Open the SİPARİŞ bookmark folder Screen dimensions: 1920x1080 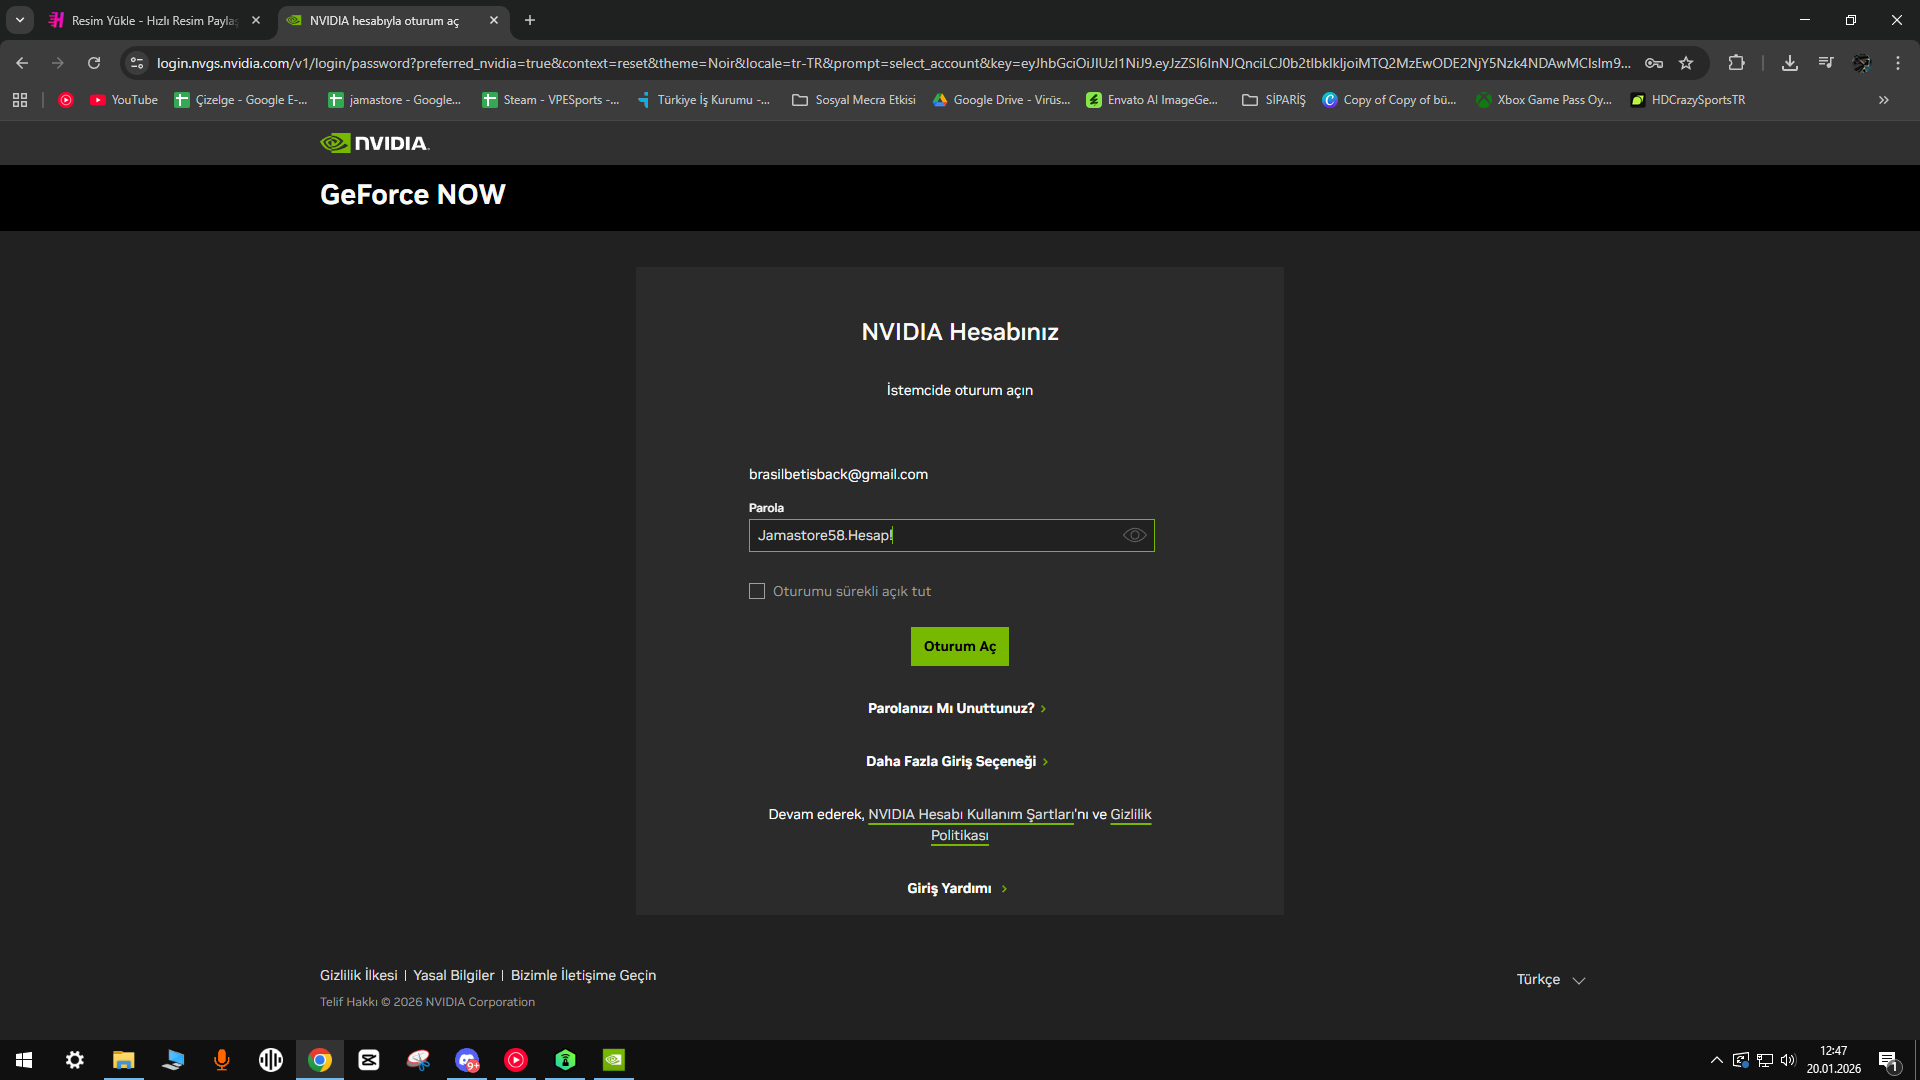1274,100
